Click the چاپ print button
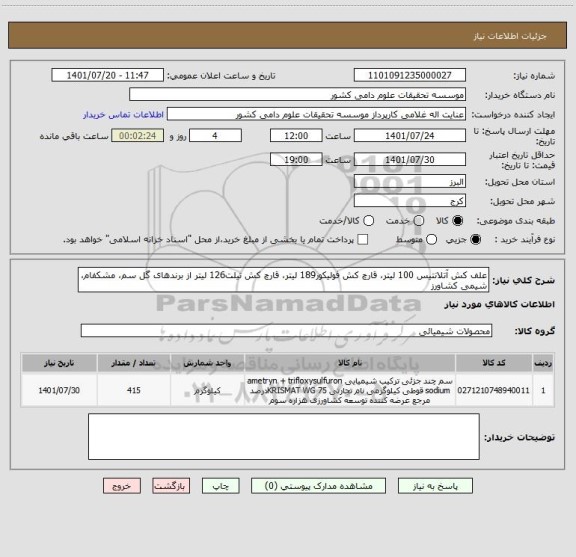 (220, 486)
